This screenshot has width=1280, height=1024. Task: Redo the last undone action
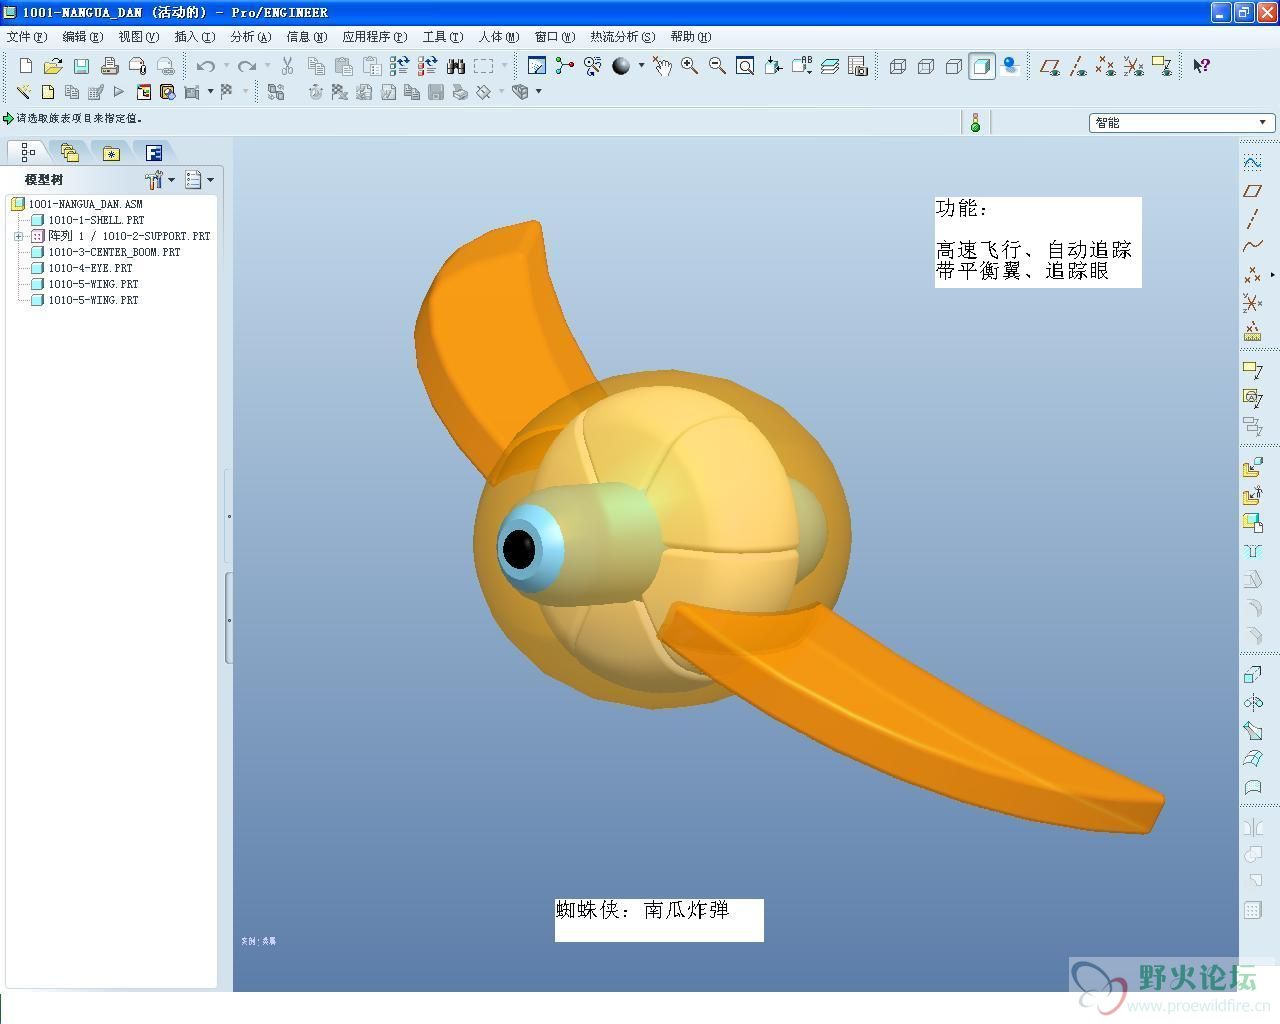tap(246, 66)
